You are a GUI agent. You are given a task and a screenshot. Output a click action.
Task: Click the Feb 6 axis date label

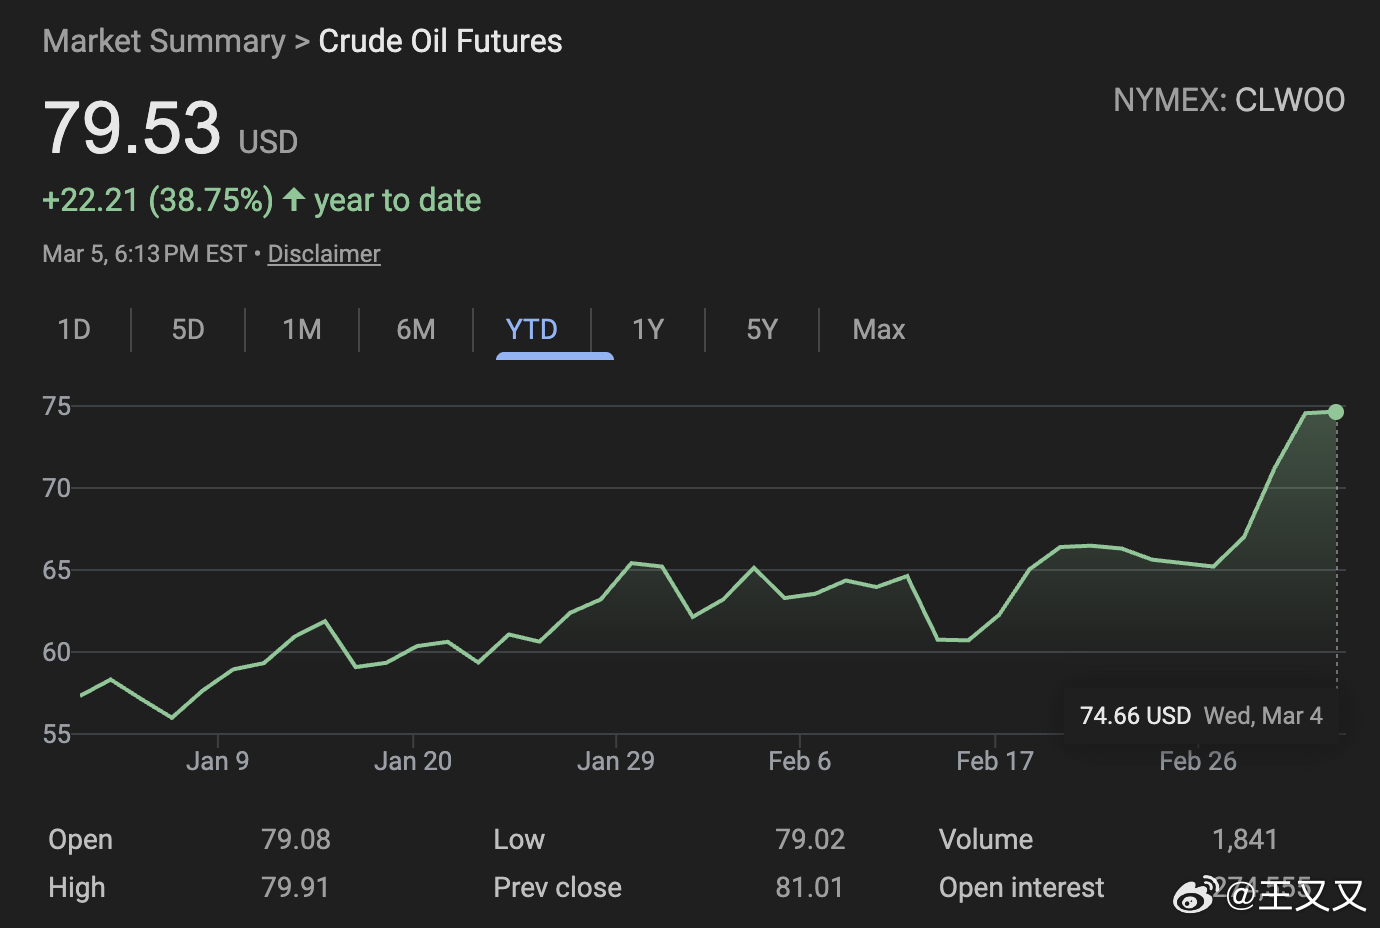pos(799,762)
